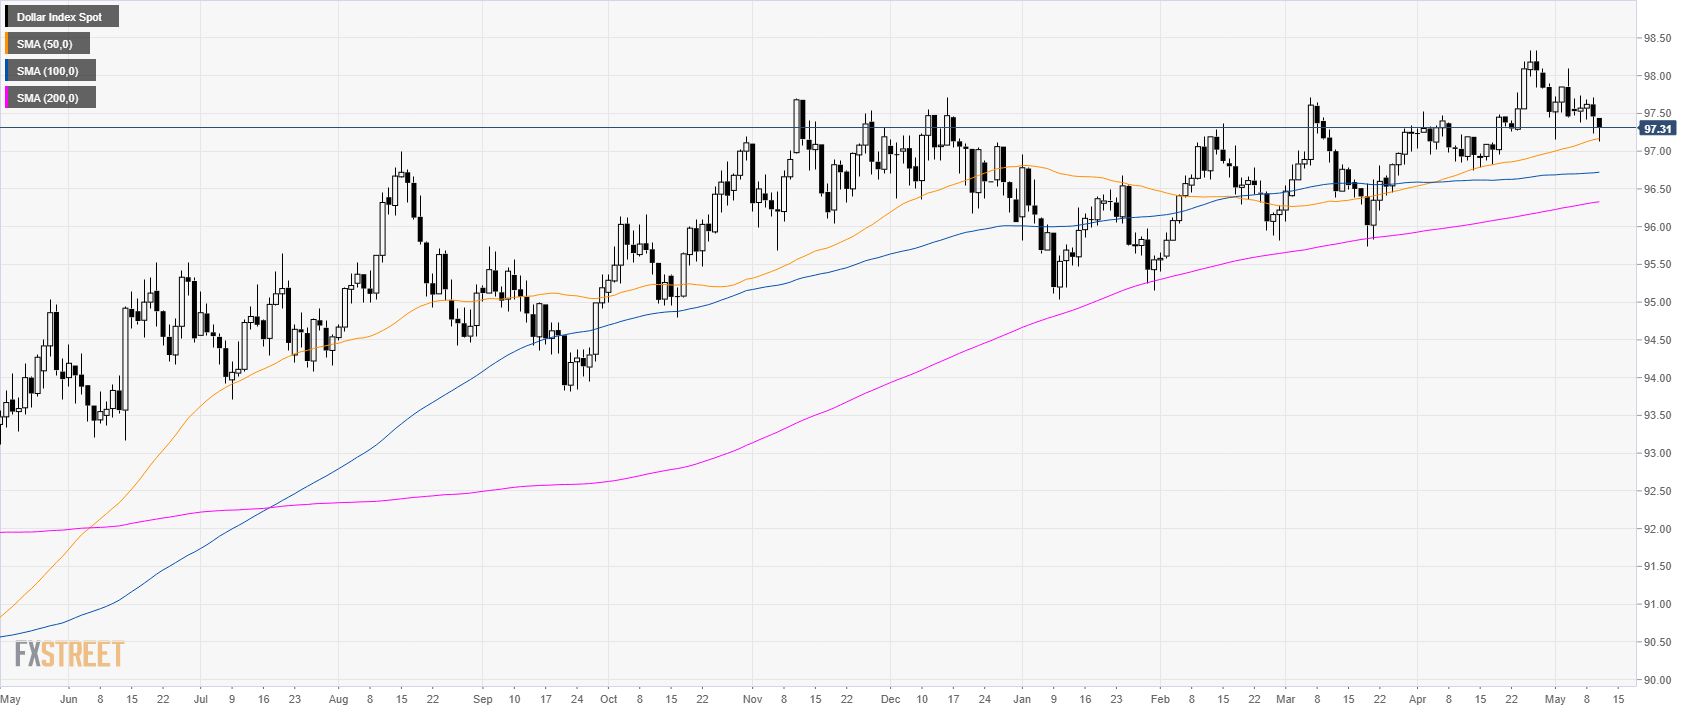Select the Aug label on time axis
The image size is (1707, 712).
coord(338,699)
